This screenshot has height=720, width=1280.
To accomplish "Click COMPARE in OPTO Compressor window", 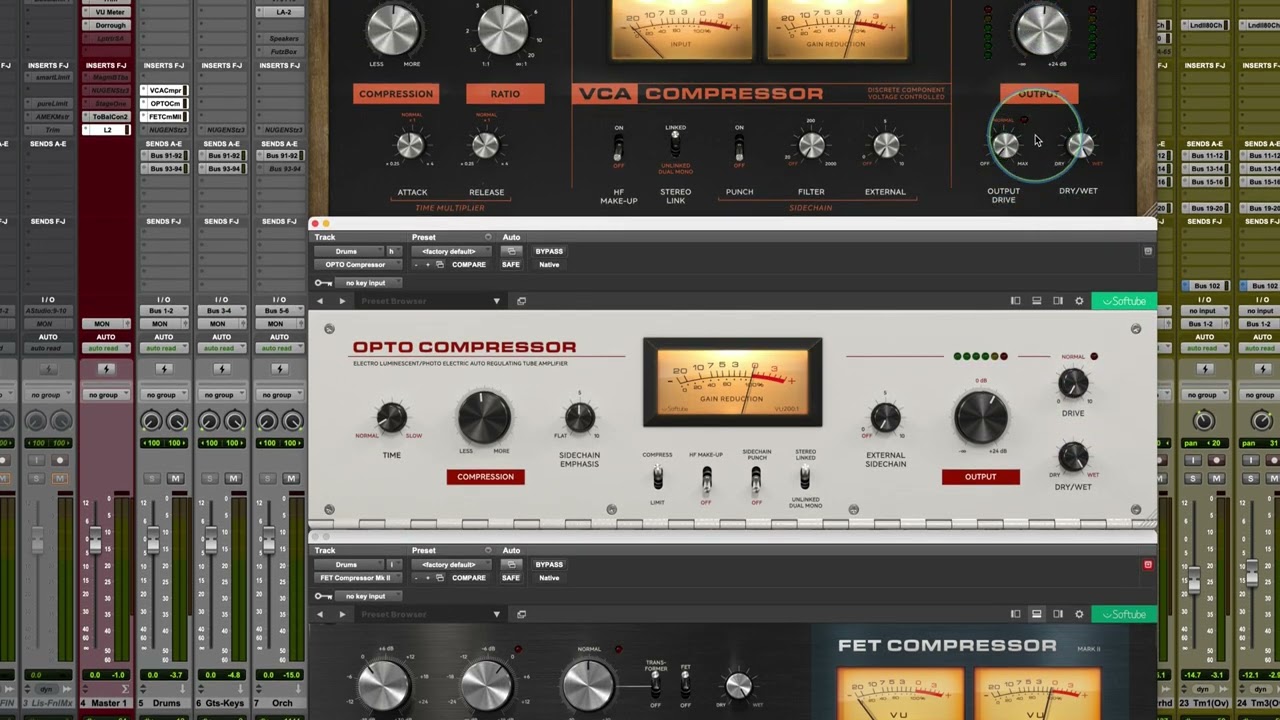I will [x=468, y=265].
